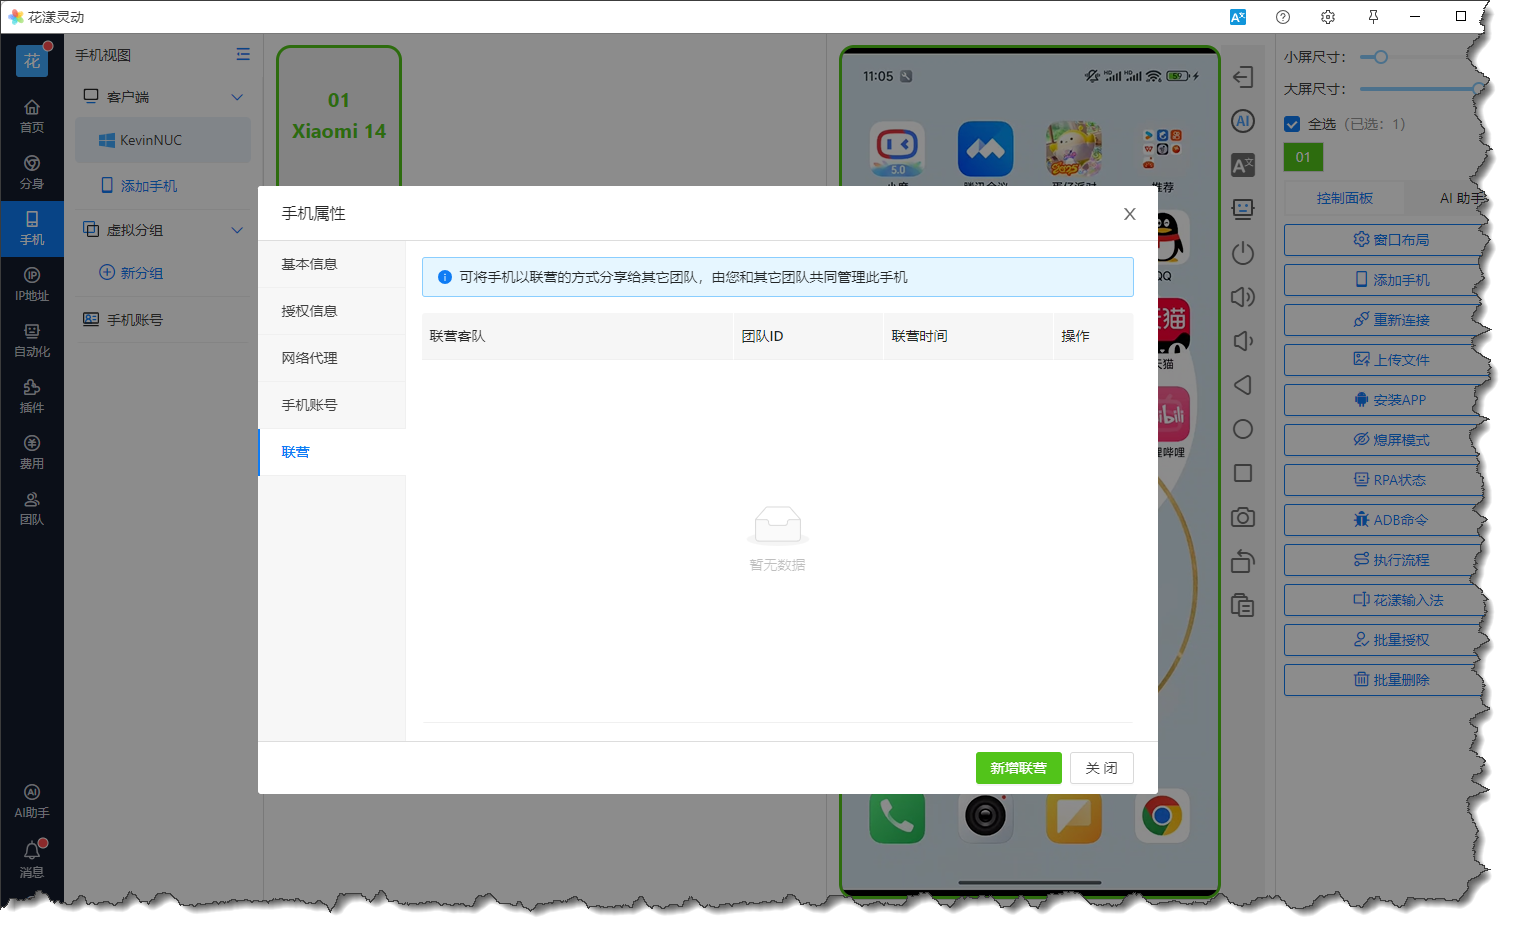The image size is (1514, 935).
Task: Click the volume up icon beside phone
Action: (x=1243, y=297)
